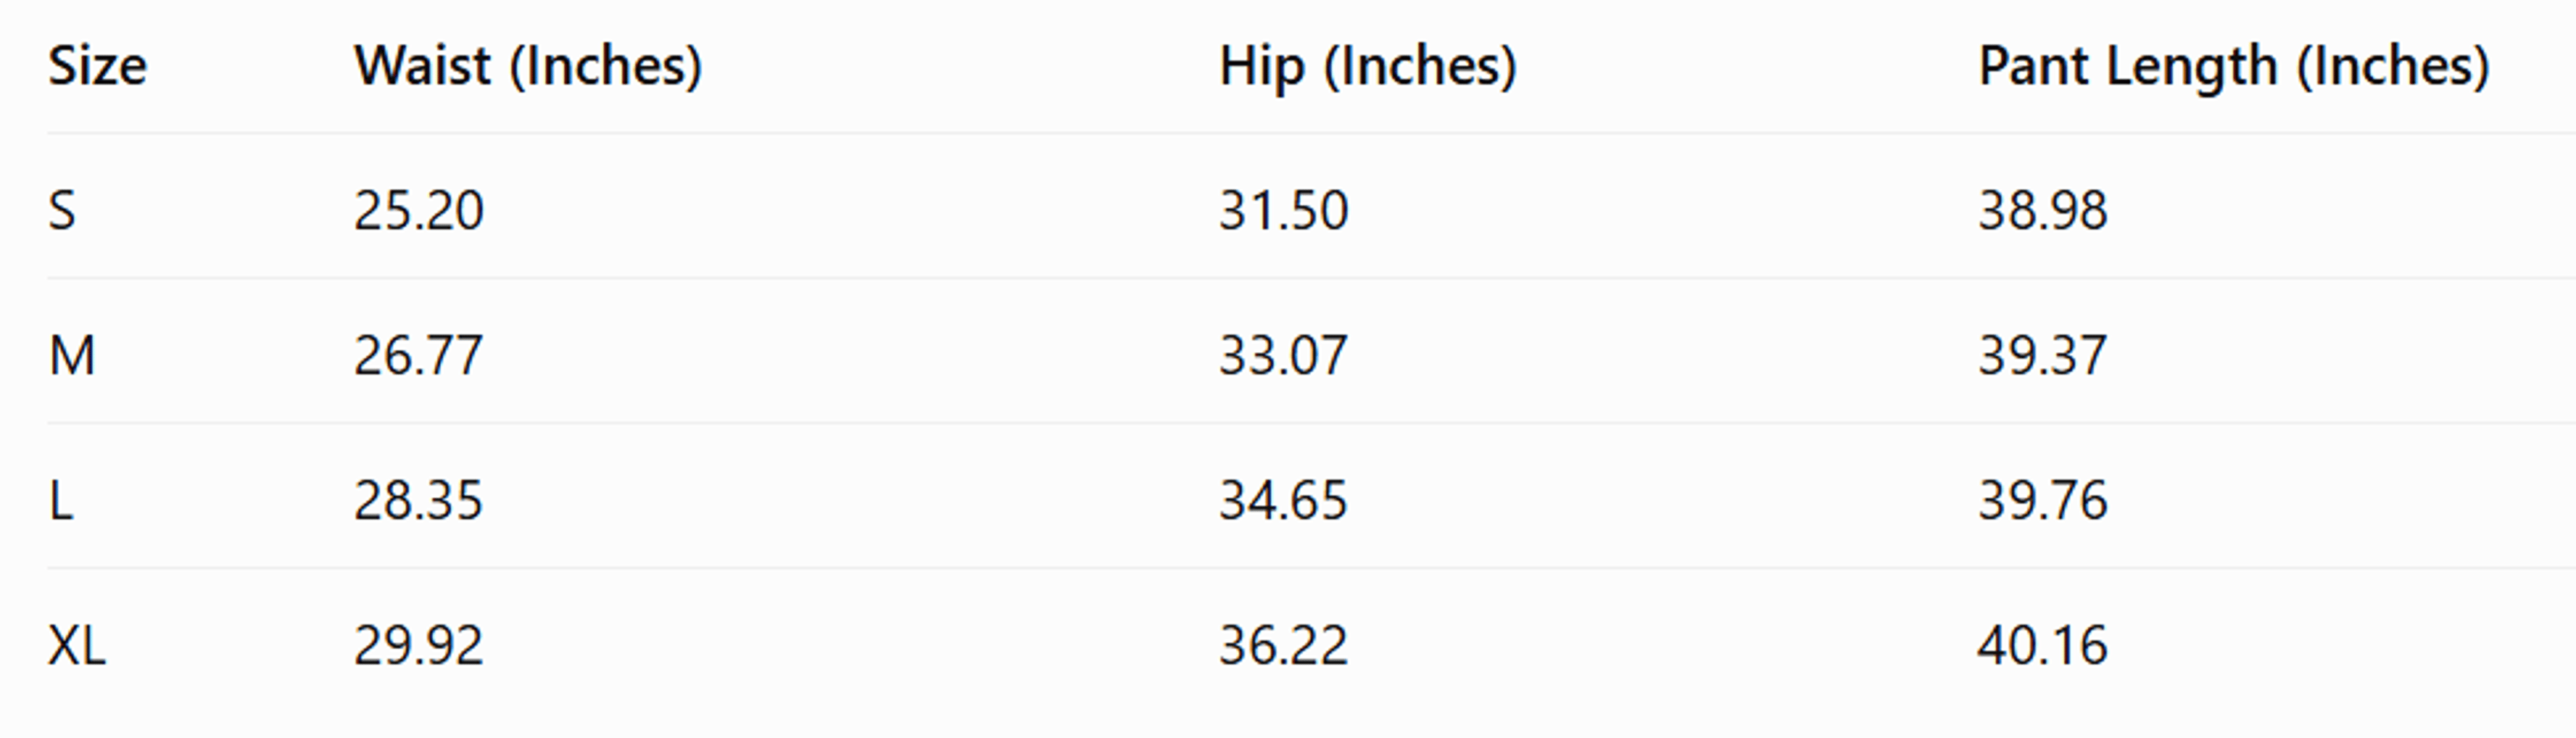This screenshot has width=2576, height=738.
Task: Select pant length value 40.16
Action: (x=2043, y=645)
